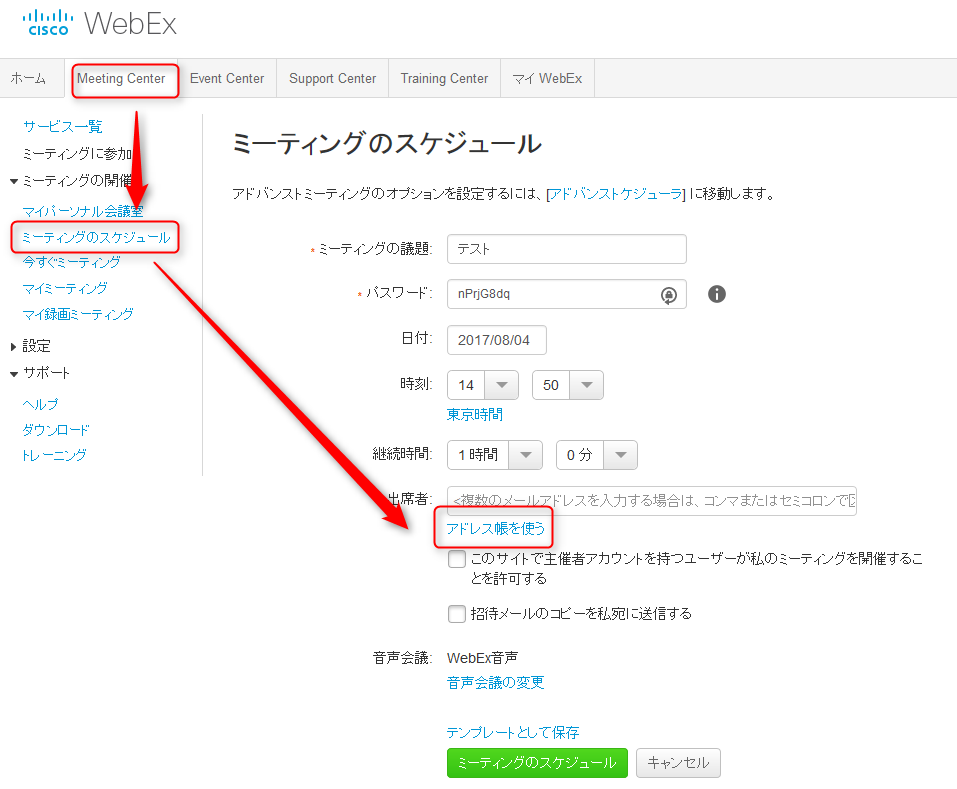957x789 pixels.
Task: Click the password info icon
Action: (717, 294)
